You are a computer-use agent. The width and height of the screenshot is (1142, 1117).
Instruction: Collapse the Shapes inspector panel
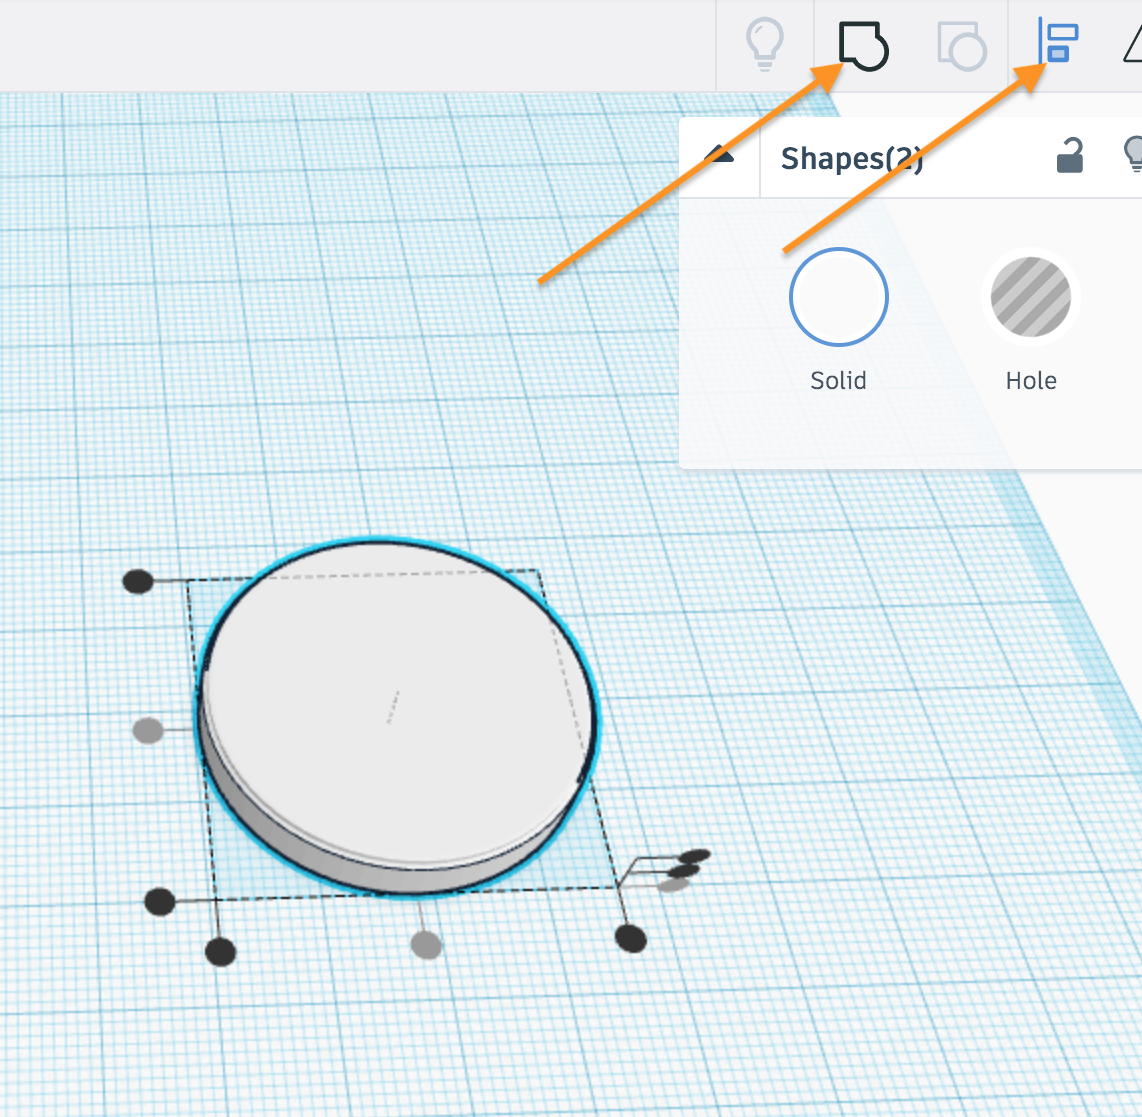[x=719, y=155]
